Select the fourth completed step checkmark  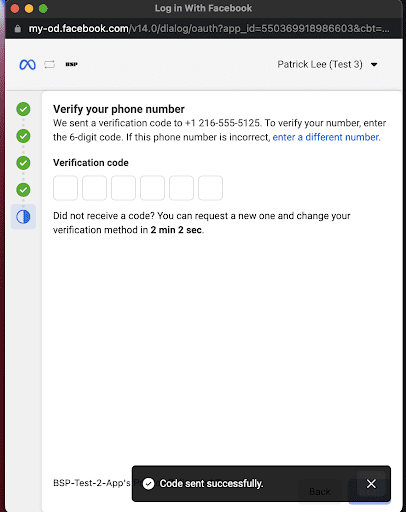23,190
